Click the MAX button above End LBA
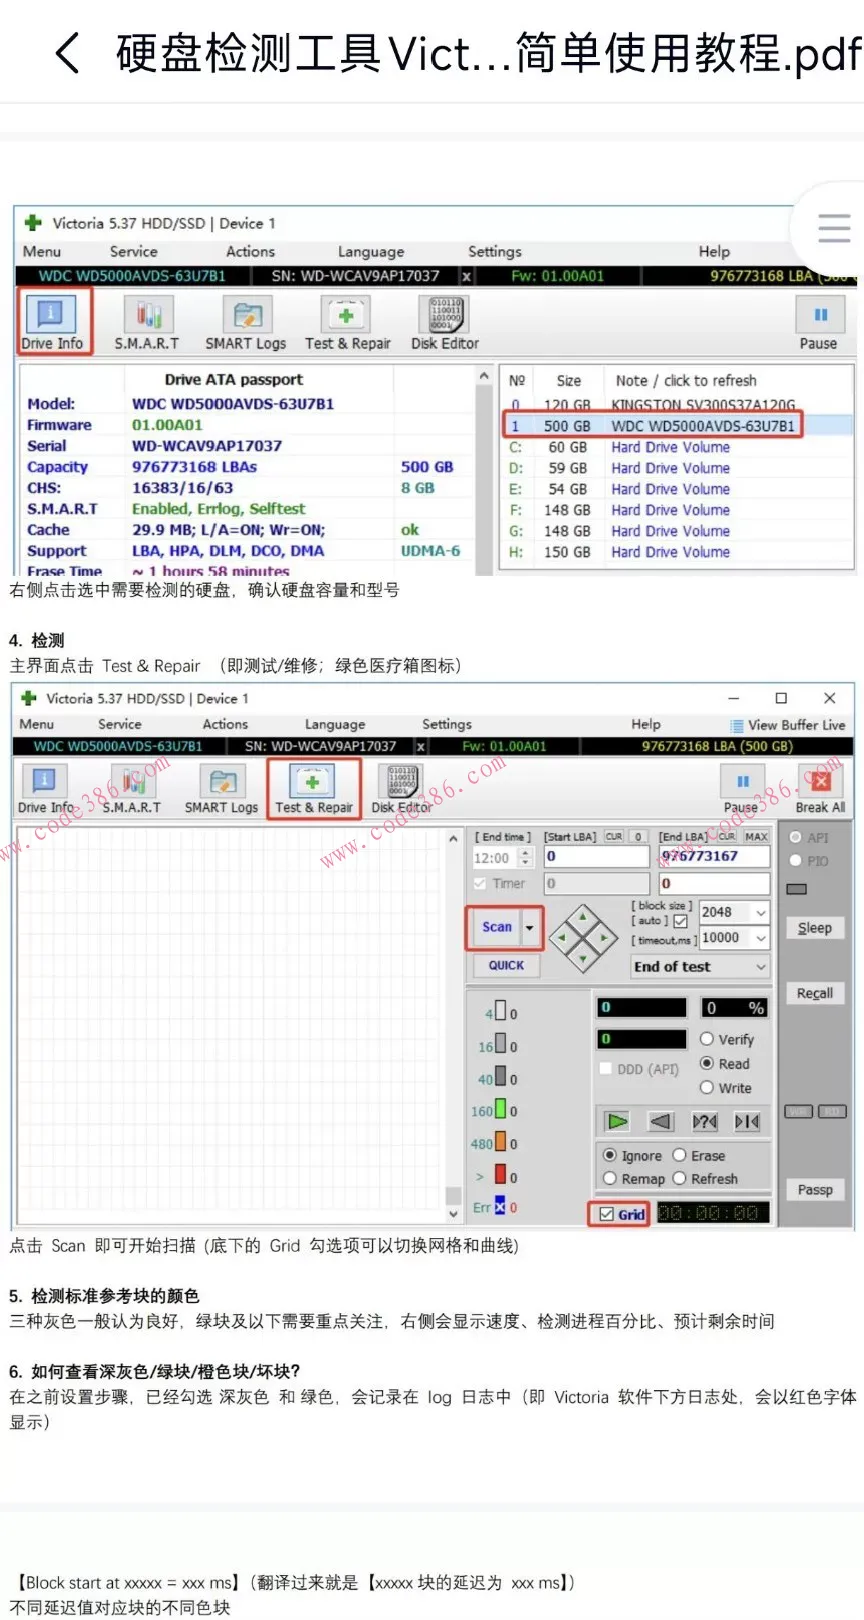864x1620 pixels. [757, 837]
